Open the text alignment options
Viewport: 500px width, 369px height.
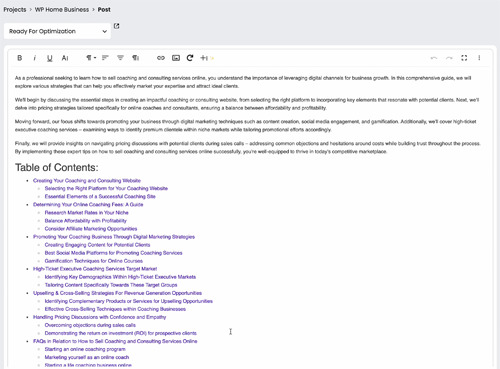[x=105, y=58]
